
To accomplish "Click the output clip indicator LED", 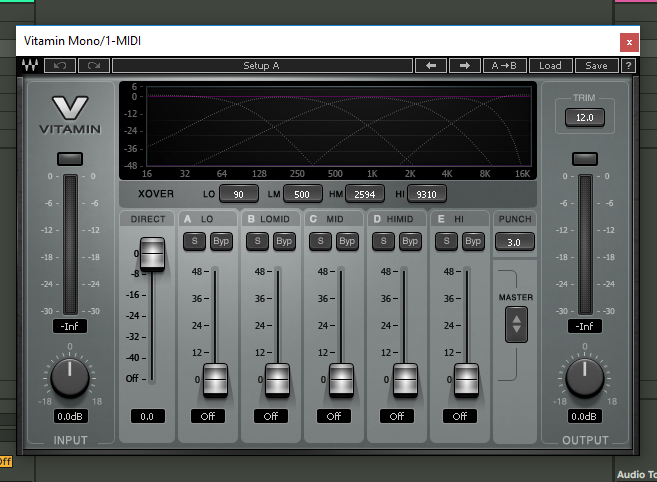I will tap(585, 158).
